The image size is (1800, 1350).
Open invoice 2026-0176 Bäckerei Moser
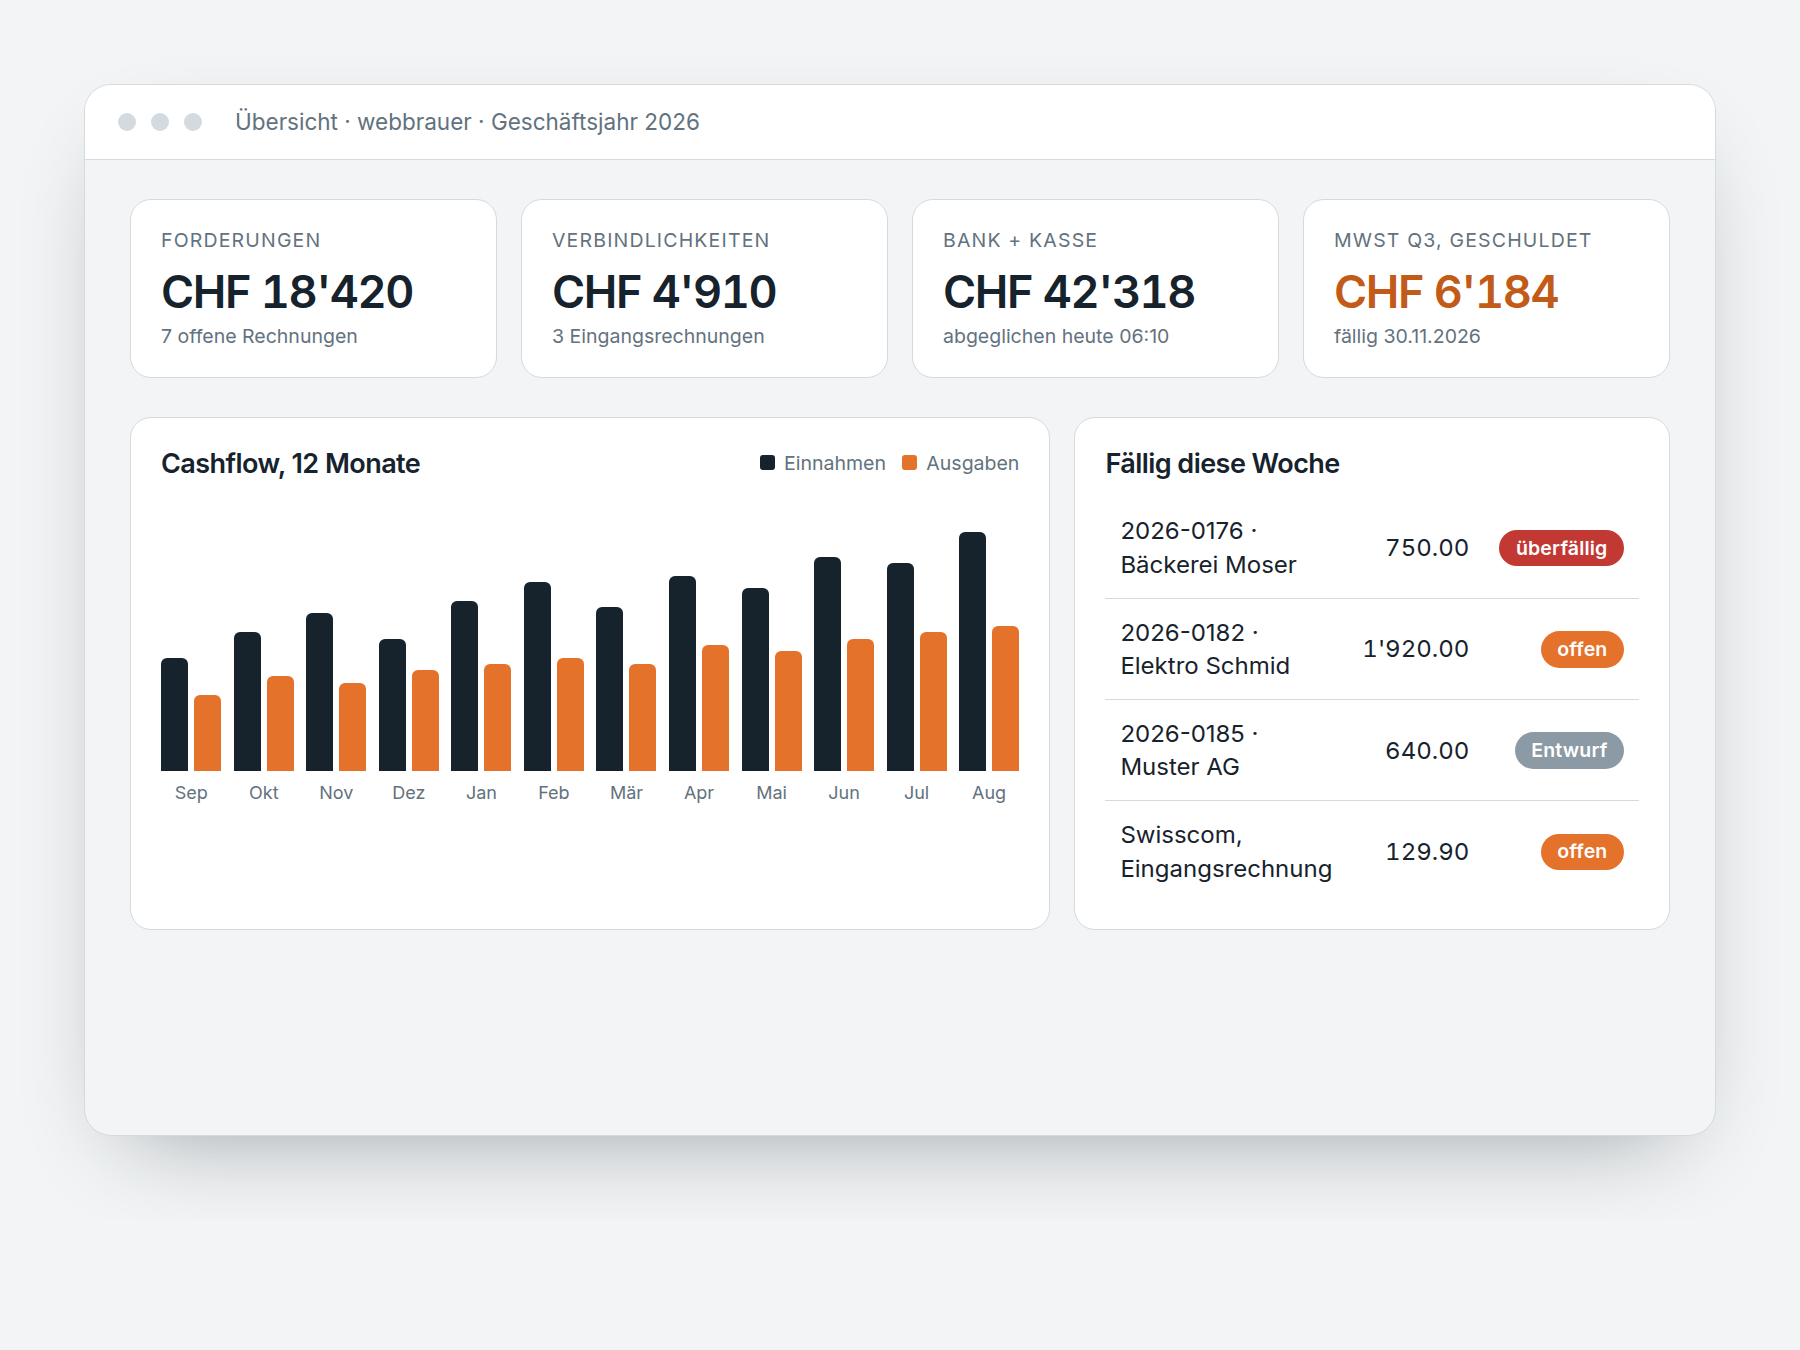[1372, 548]
